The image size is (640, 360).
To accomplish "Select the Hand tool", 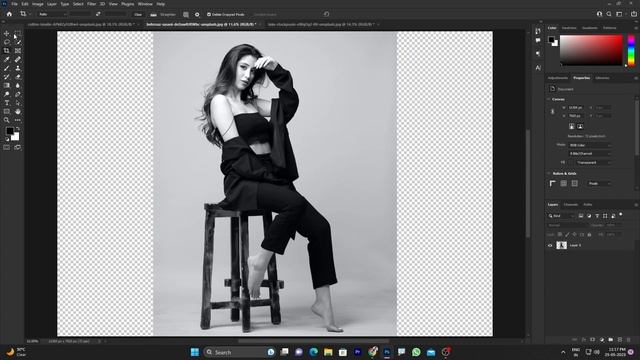I will point(18,111).
